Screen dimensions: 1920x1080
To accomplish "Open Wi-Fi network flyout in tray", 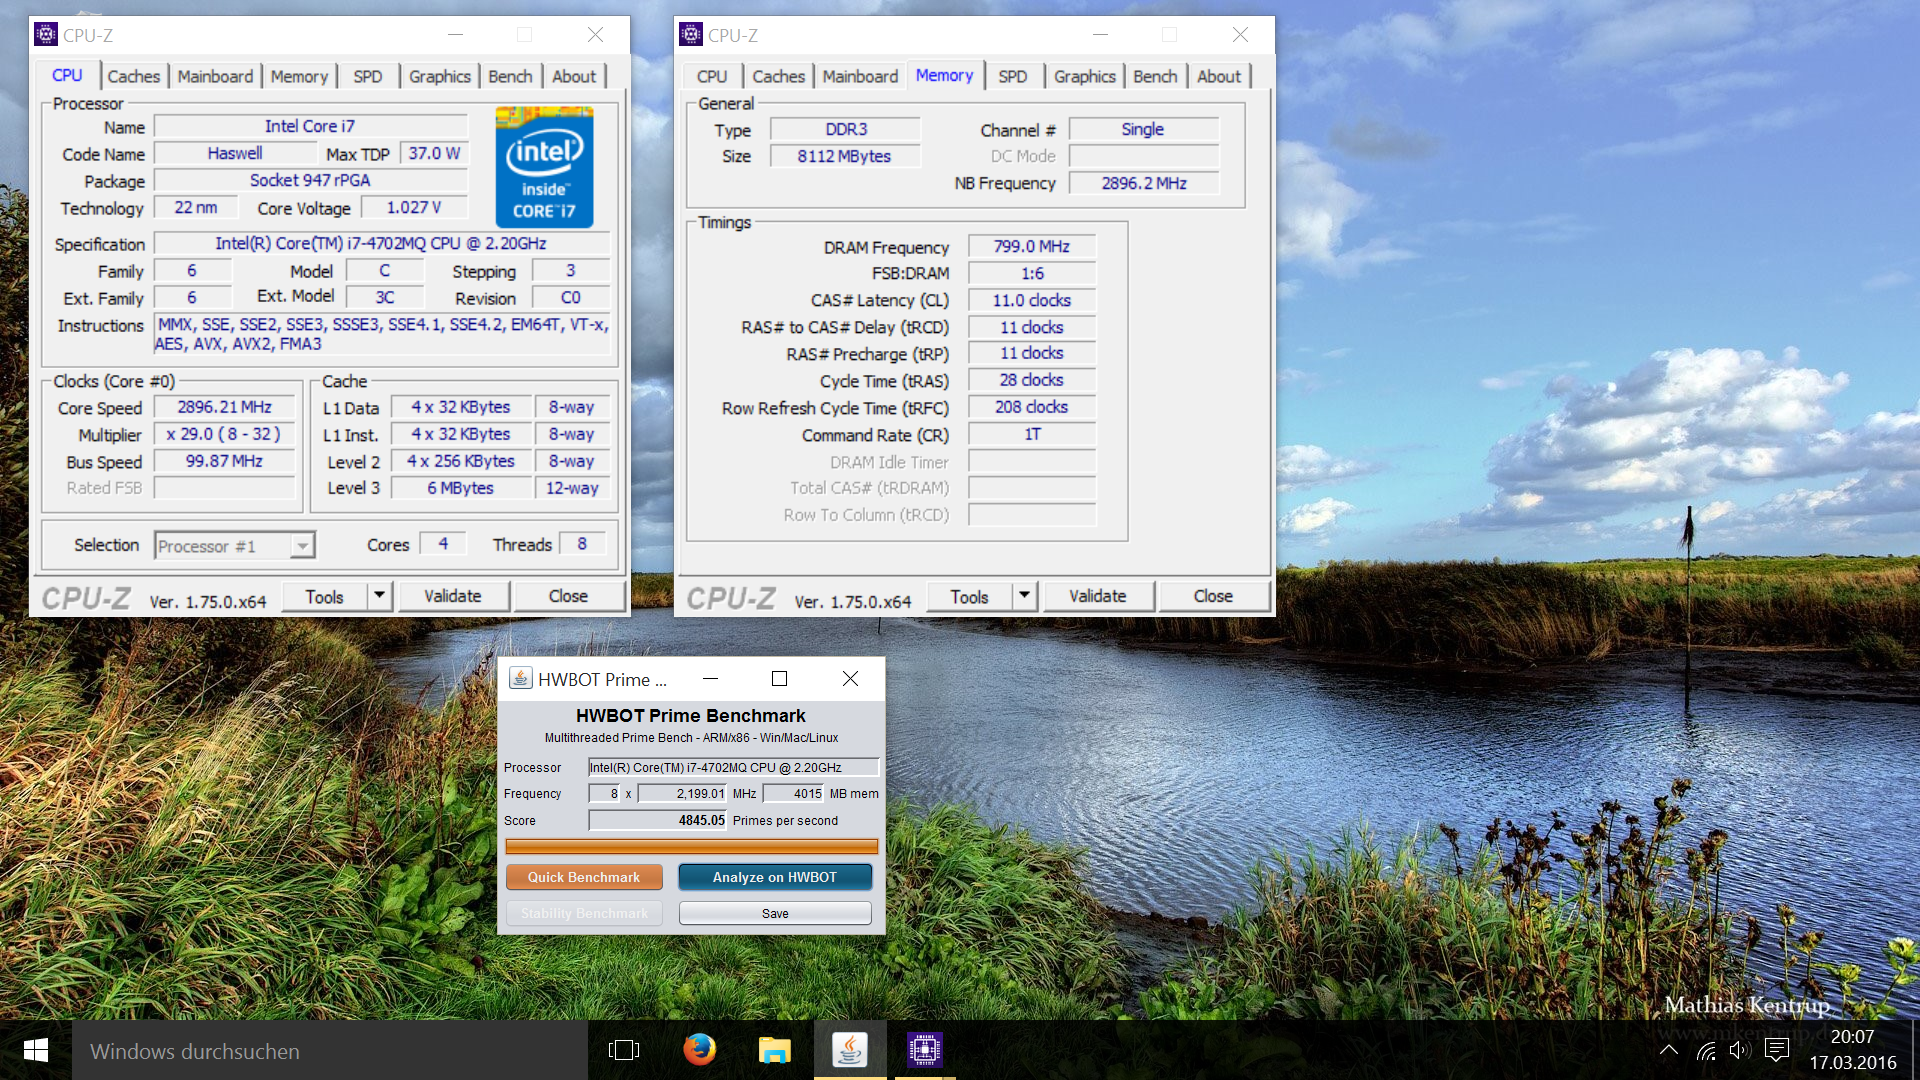I will (1706, 1050).
